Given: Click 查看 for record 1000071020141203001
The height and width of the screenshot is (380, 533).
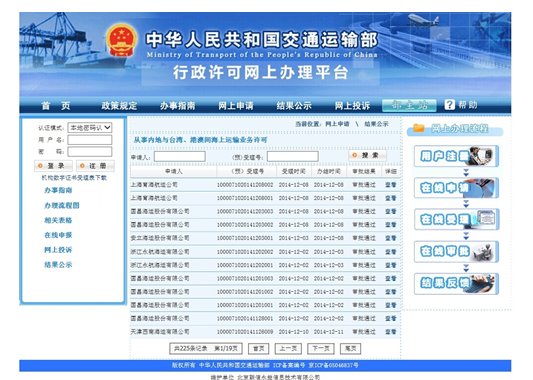Looking at the screenshot, I should [391, 238].
